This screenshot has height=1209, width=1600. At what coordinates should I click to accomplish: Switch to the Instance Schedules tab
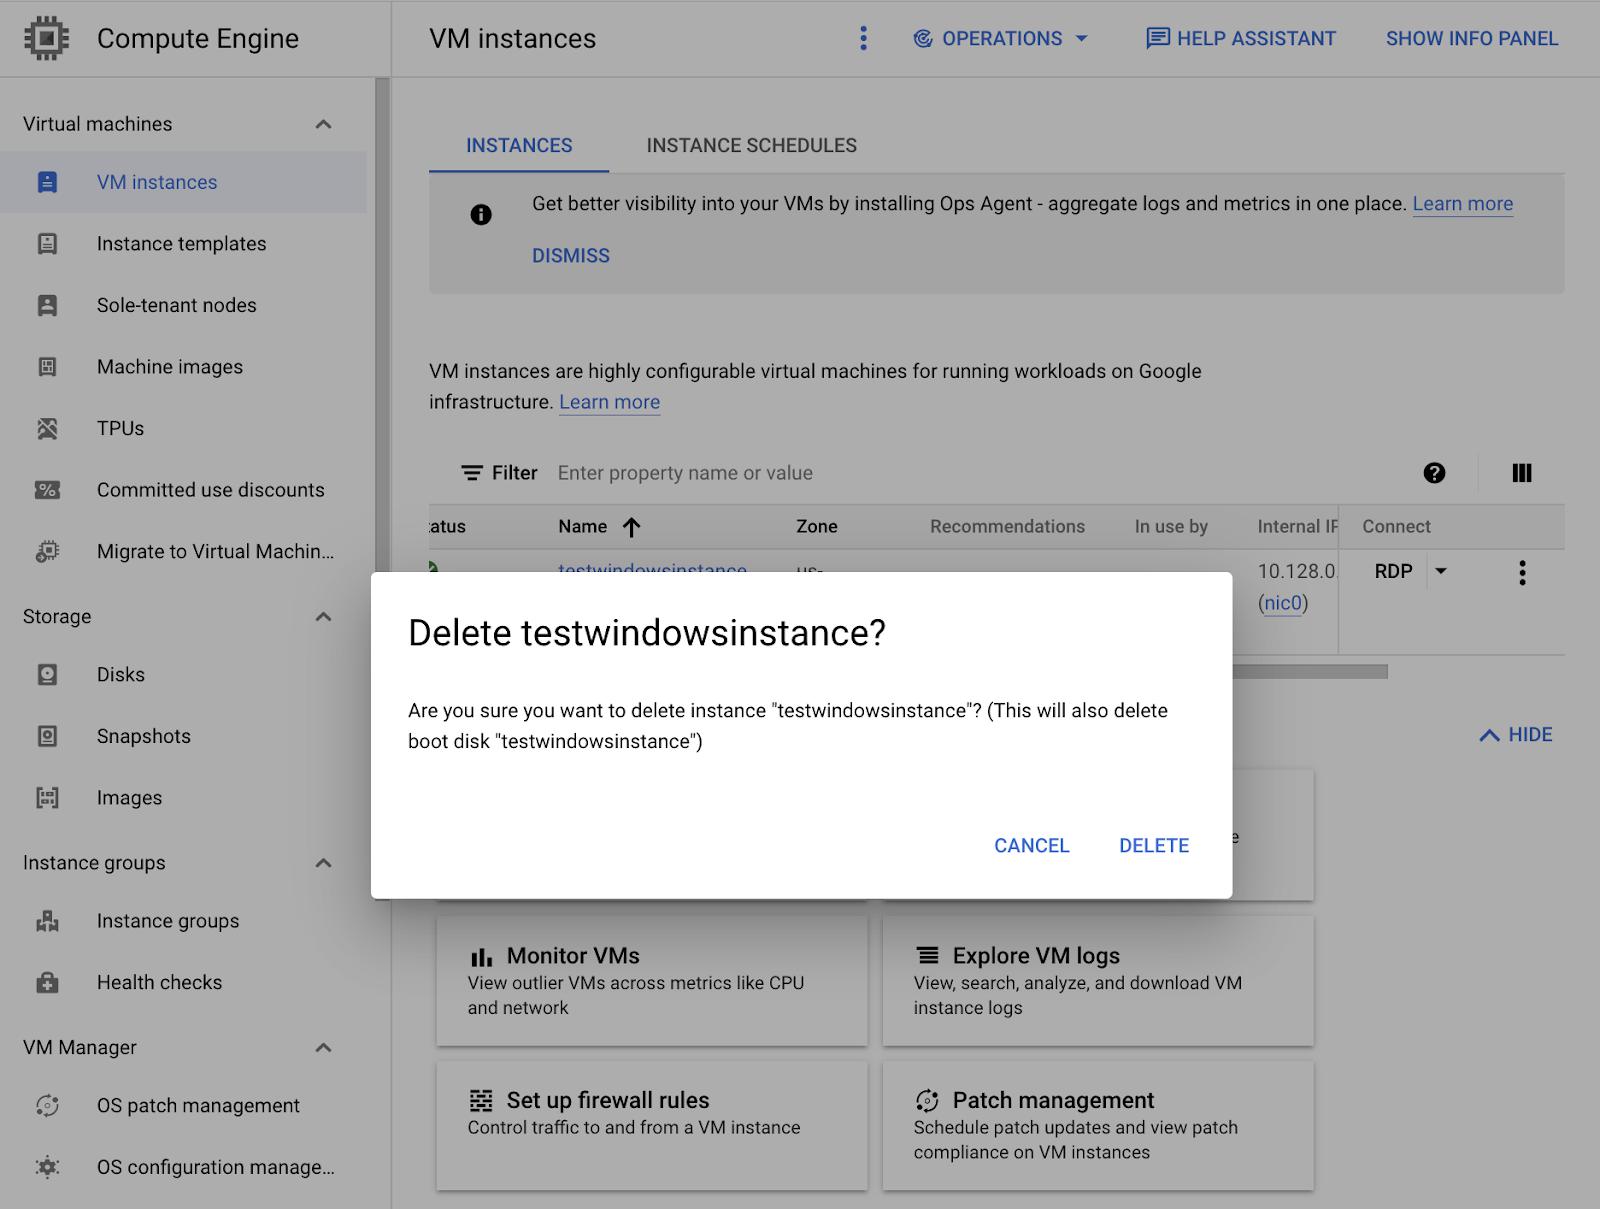pos(752,146)
